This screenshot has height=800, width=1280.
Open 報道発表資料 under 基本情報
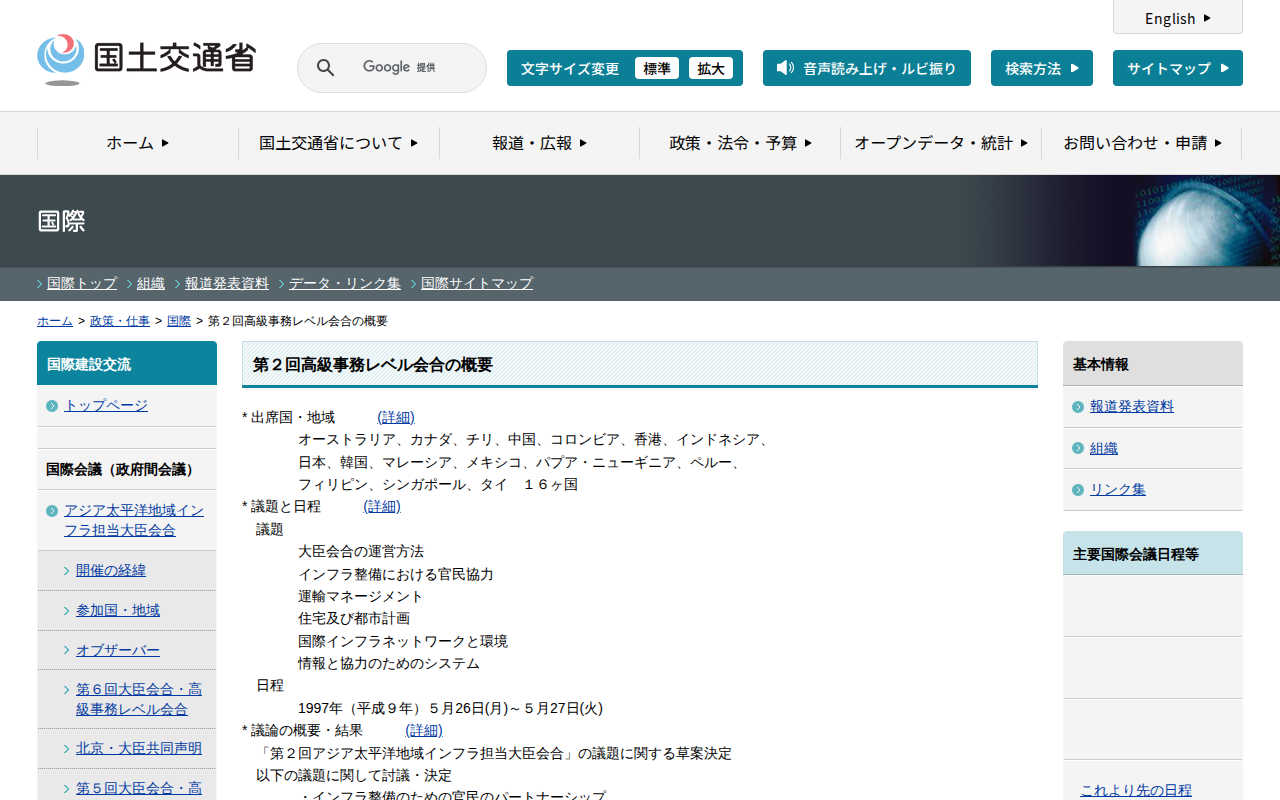point(1132,406)
